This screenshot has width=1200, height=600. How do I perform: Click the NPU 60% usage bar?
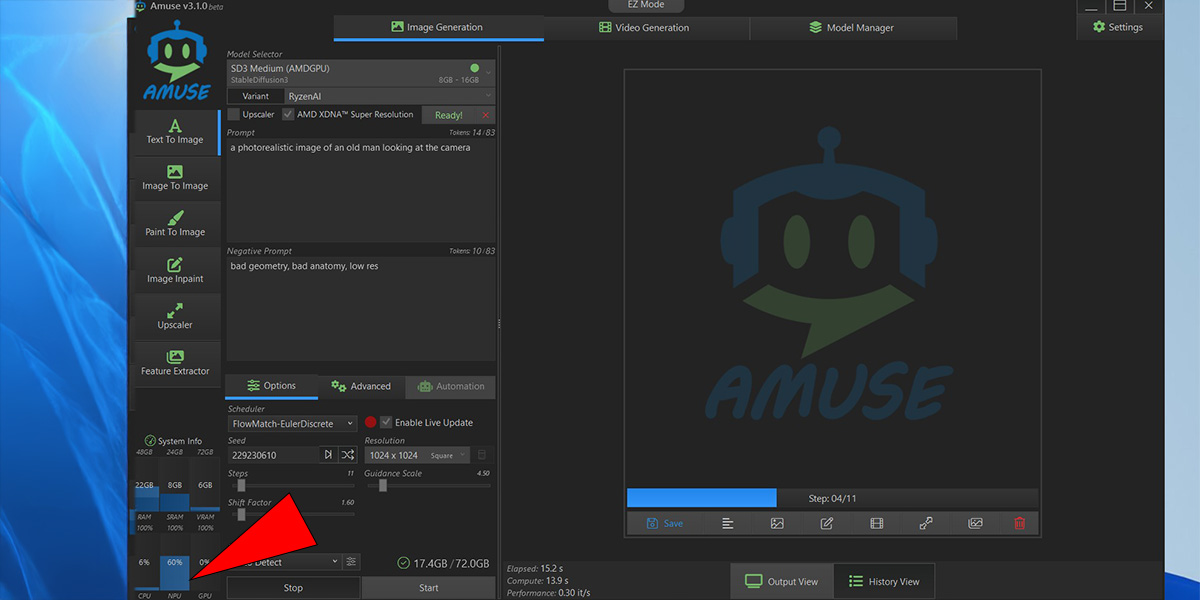click(x=175, y=565)
